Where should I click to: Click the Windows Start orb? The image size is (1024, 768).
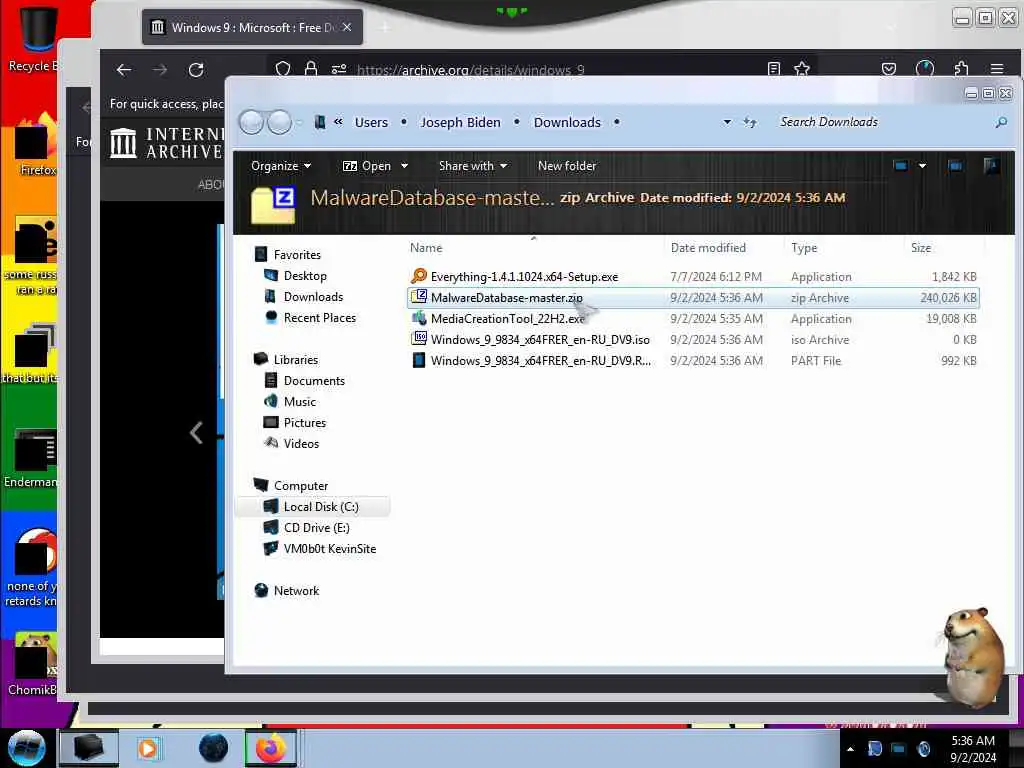(x=26, y=747)
